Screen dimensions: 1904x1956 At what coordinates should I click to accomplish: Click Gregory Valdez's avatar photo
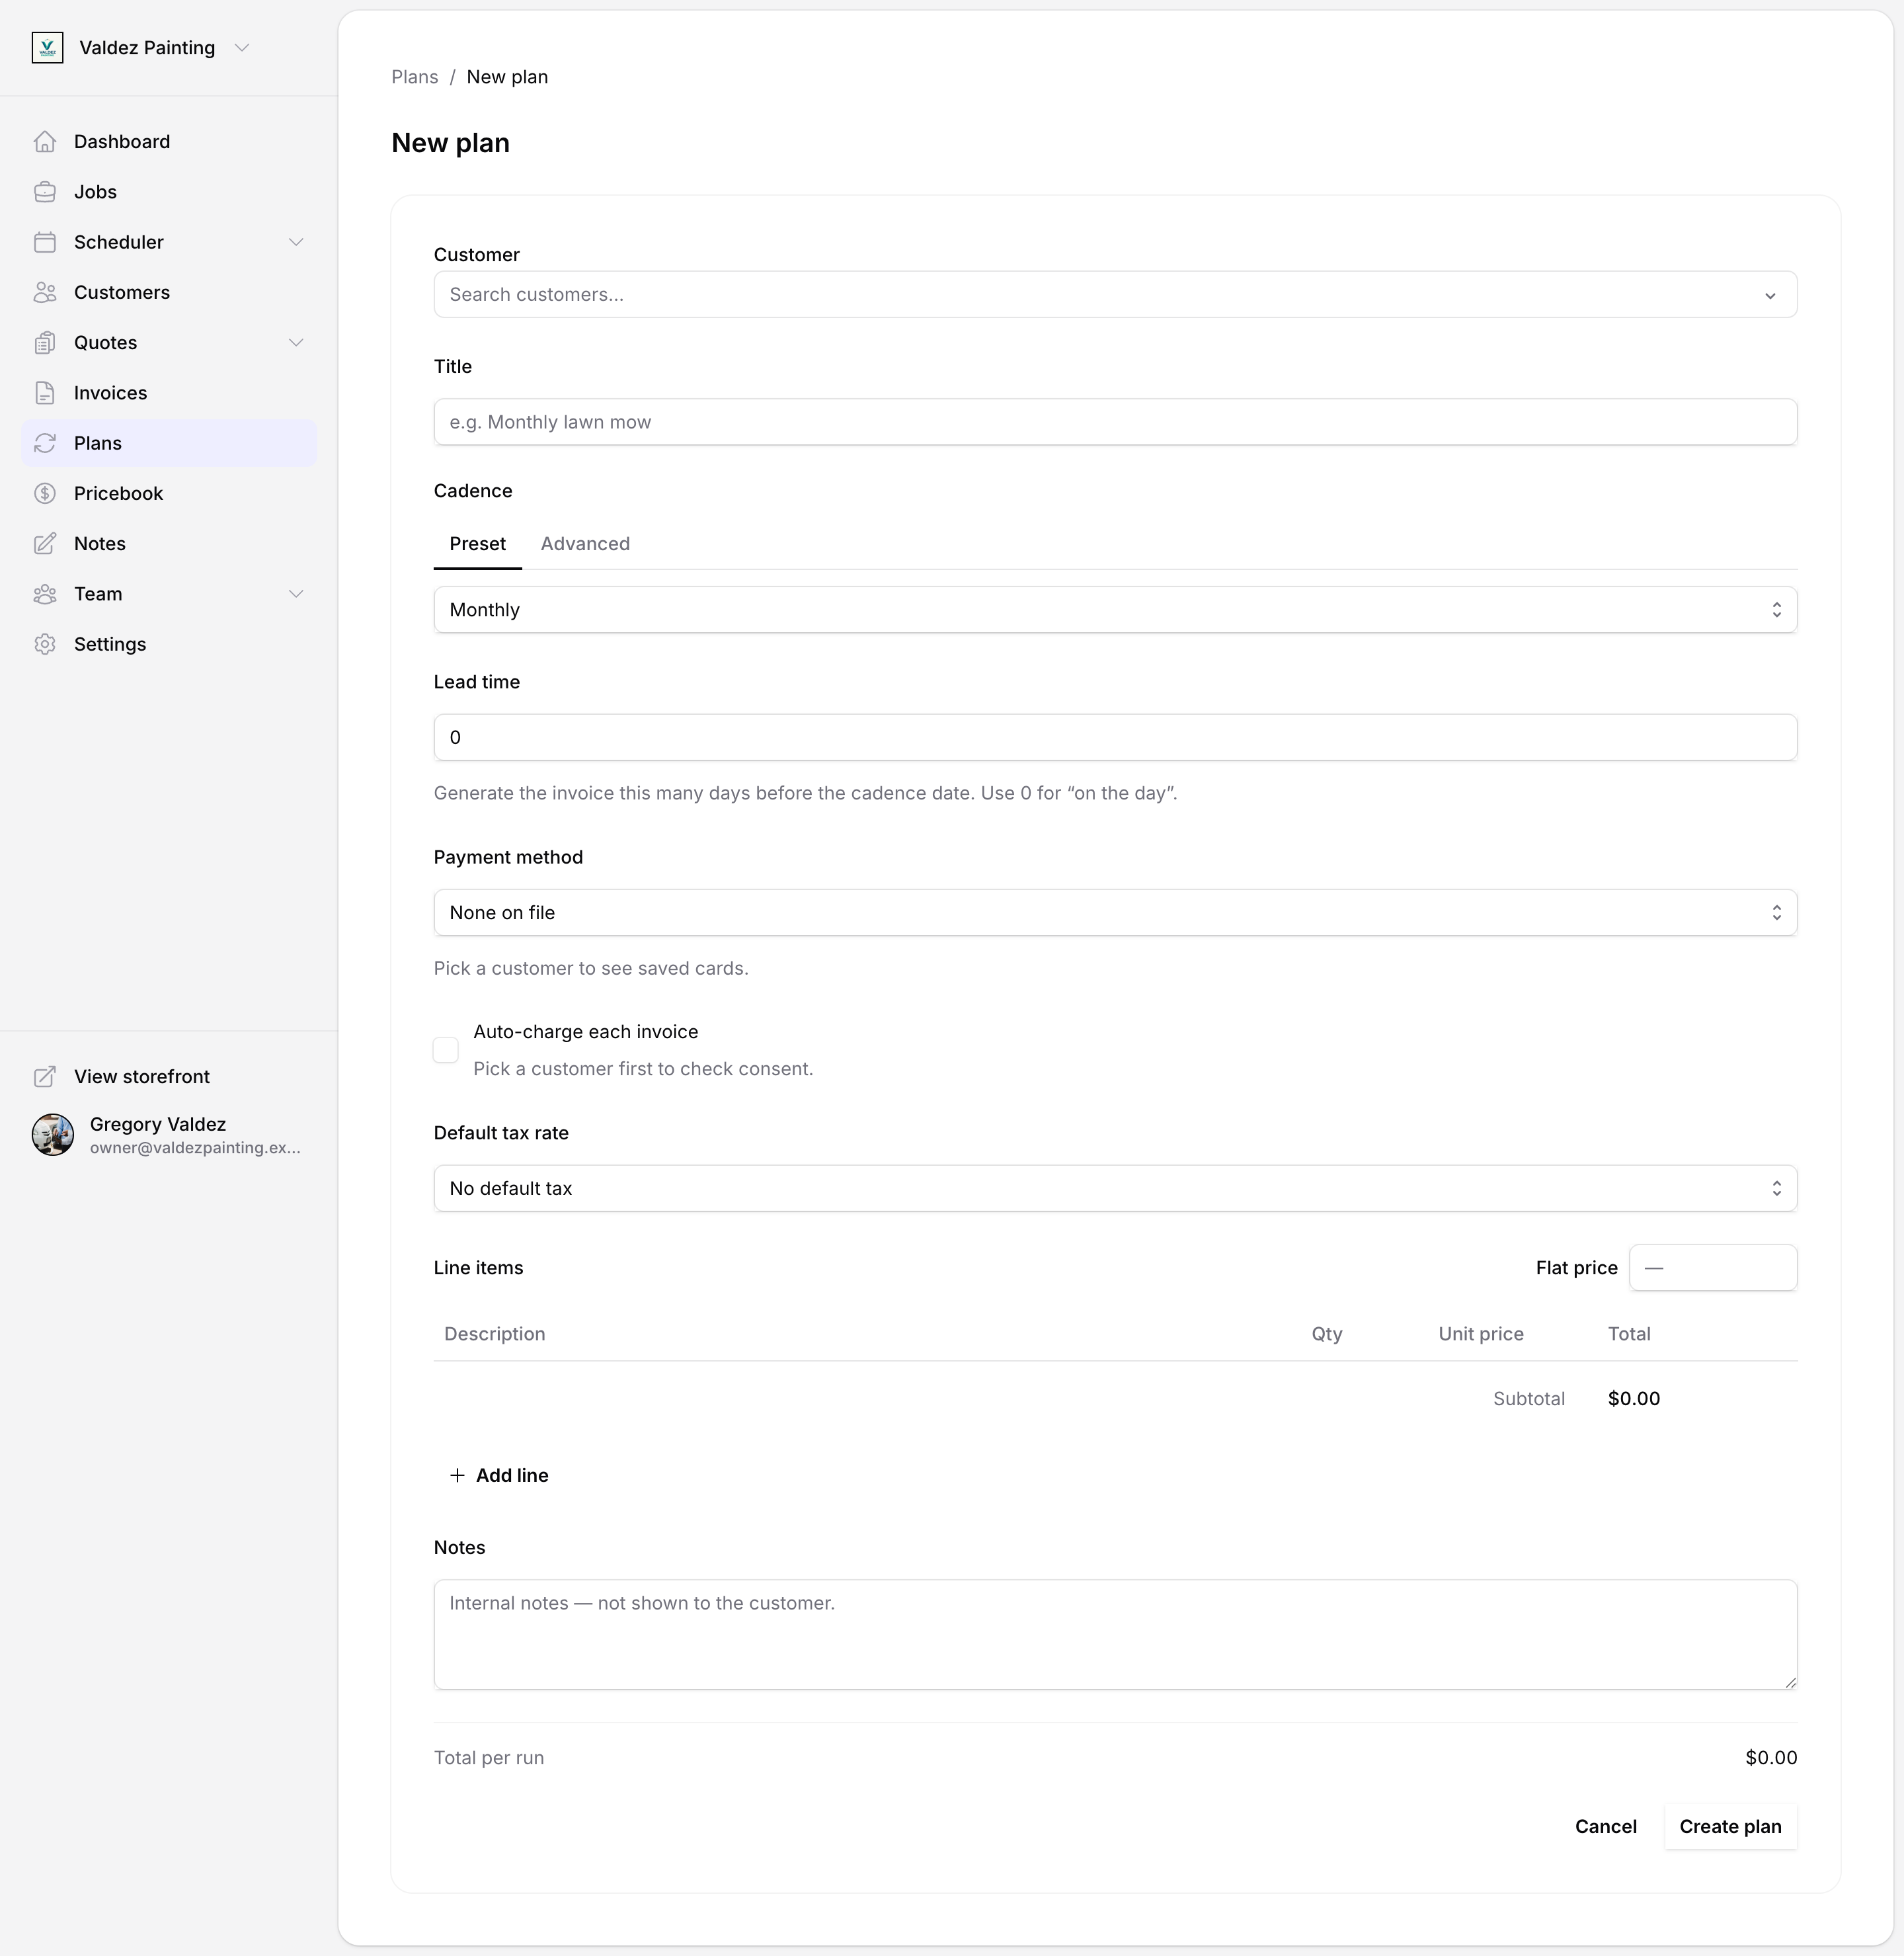tap(53, 1135)
